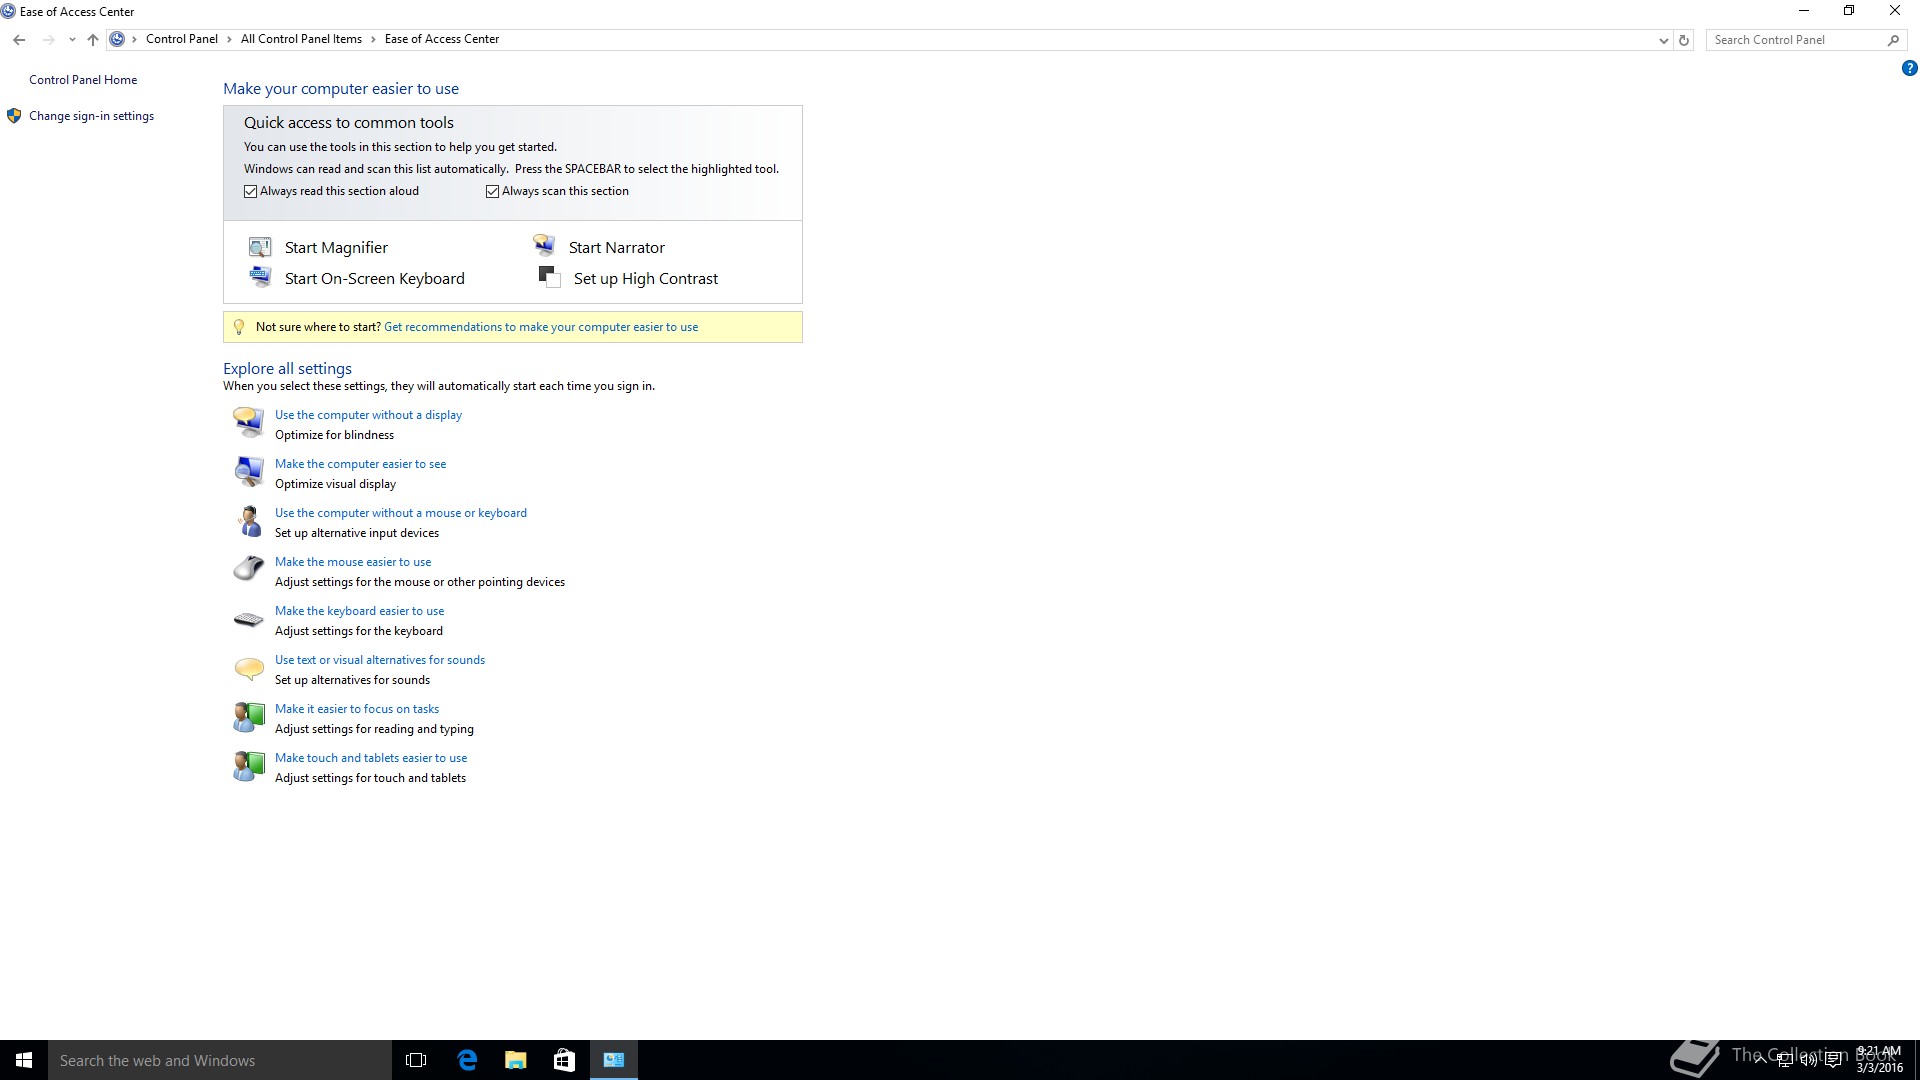Viewport: 1920px width, 1080px height.
Task: Expand the address bar history dropdown
Action: coord(1663,40)
